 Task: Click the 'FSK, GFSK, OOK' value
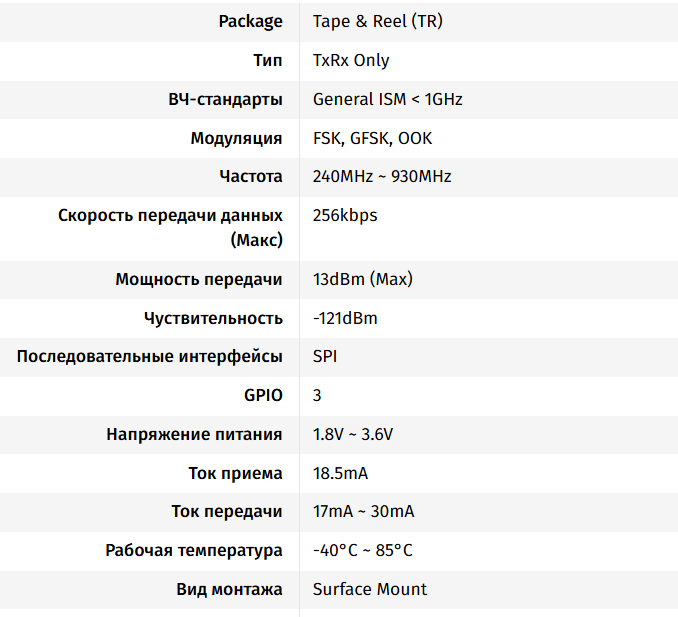(x=372, y=138)
